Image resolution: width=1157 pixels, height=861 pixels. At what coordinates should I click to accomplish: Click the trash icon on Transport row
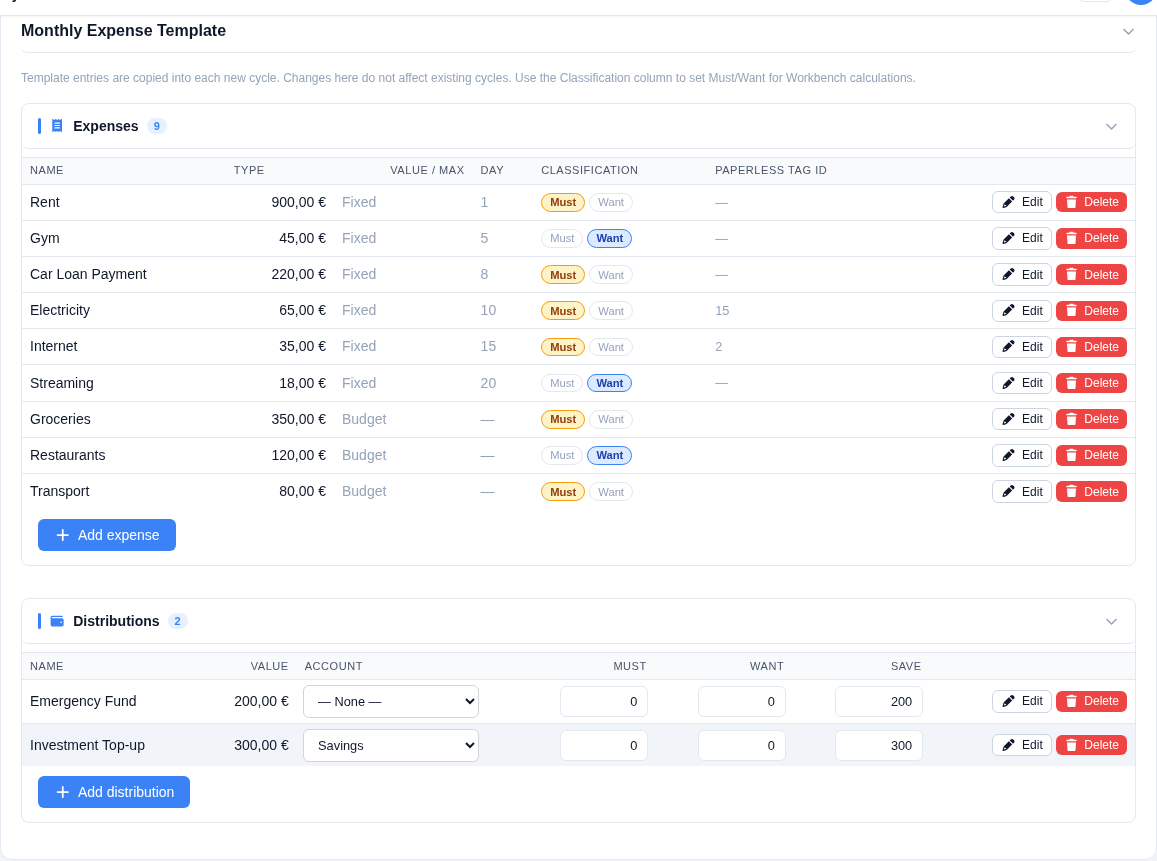1071,492
